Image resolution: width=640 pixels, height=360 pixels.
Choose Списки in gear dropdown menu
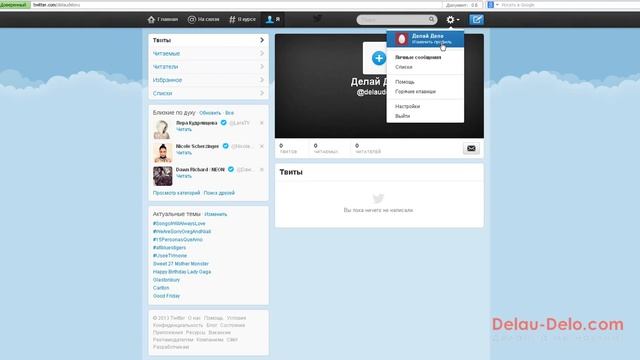pyautogui.click(x=404, y=67)
